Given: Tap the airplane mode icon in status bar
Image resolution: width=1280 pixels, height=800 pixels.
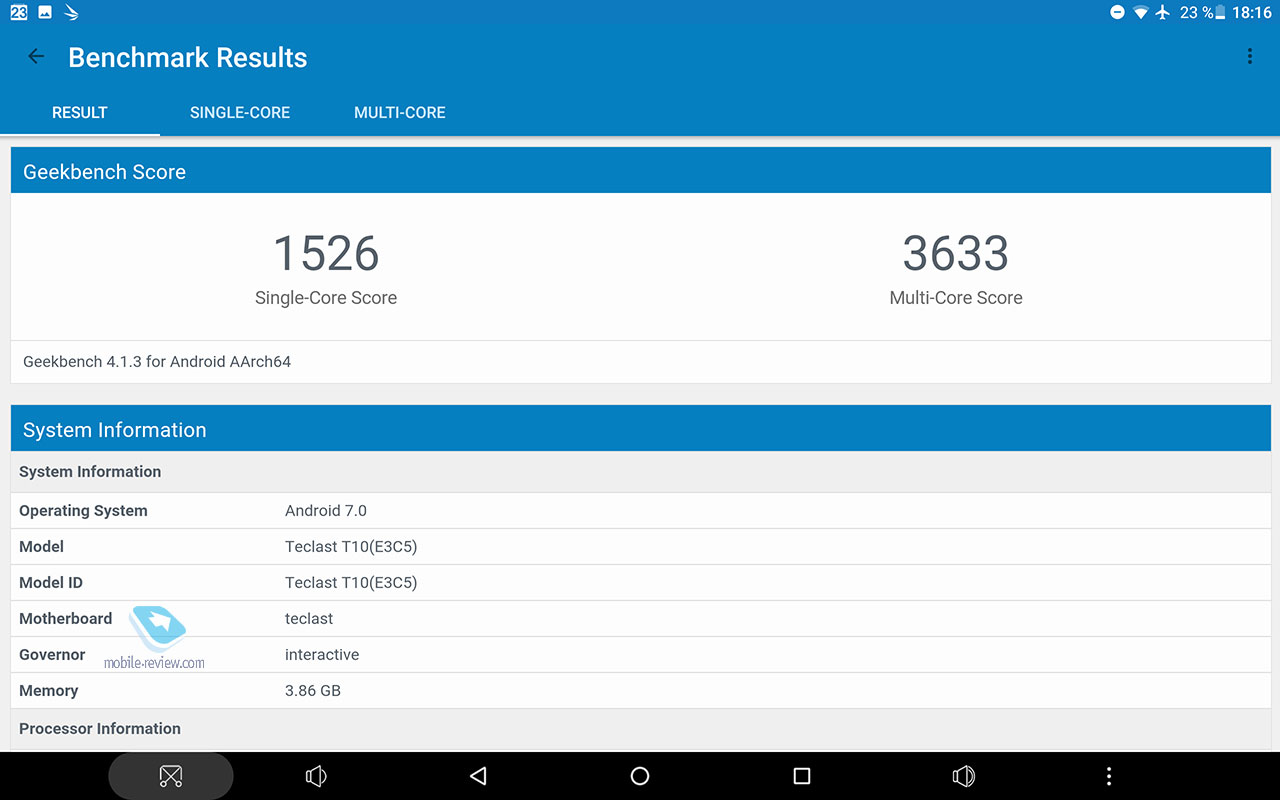Looking at the screenshot, I should click(1163, 13).
